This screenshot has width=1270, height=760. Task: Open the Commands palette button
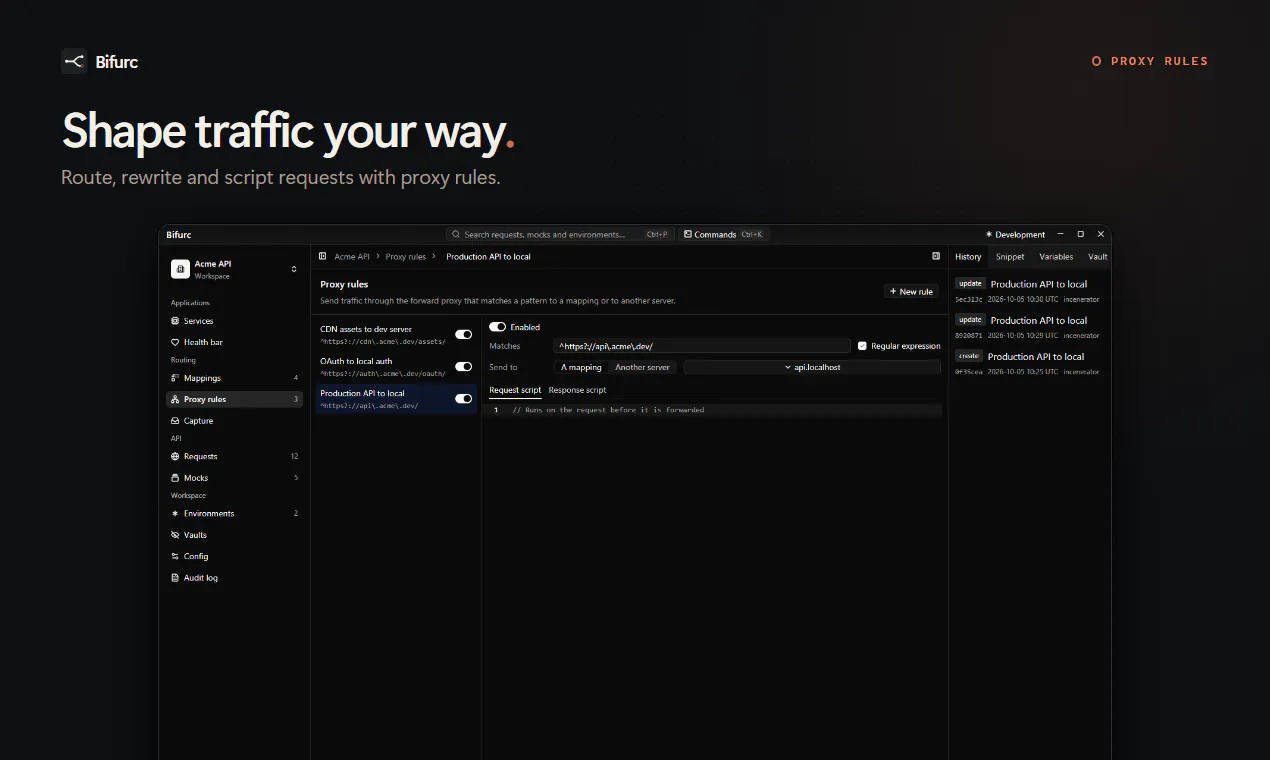pos(724,235)
